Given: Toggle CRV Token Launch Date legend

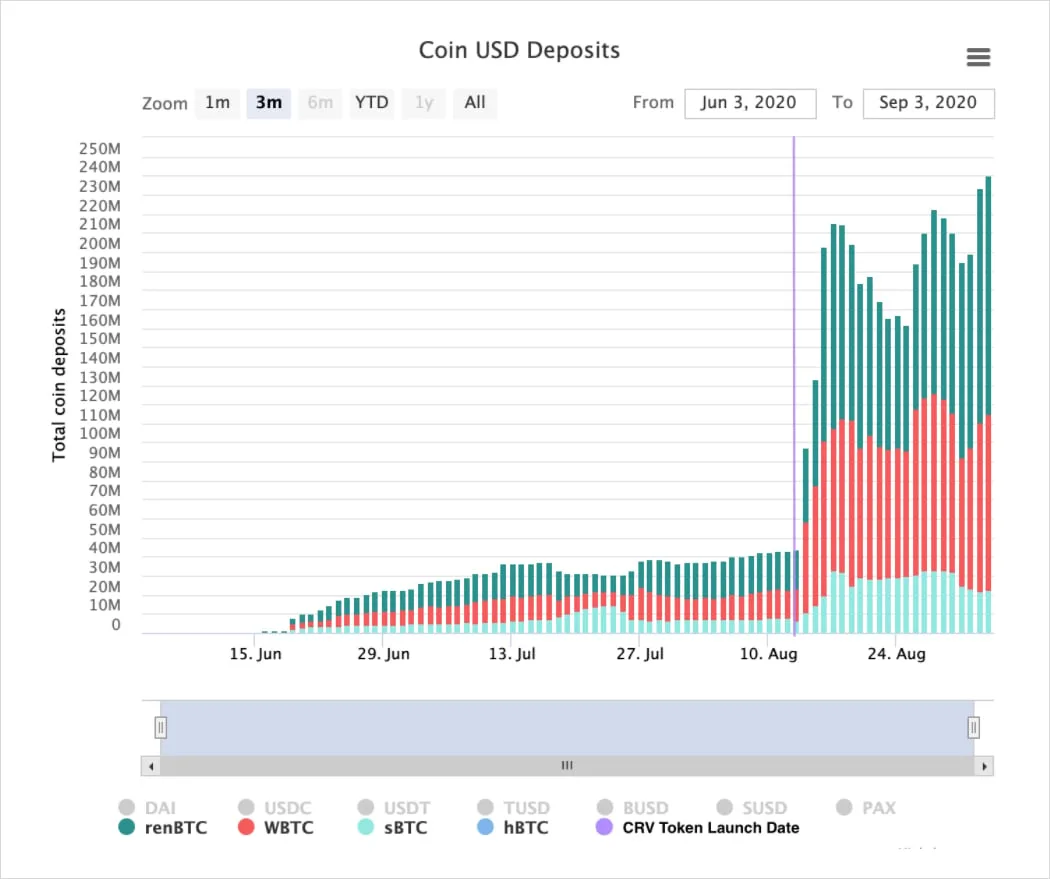Looking at the screenshot, I should (698, 827).
